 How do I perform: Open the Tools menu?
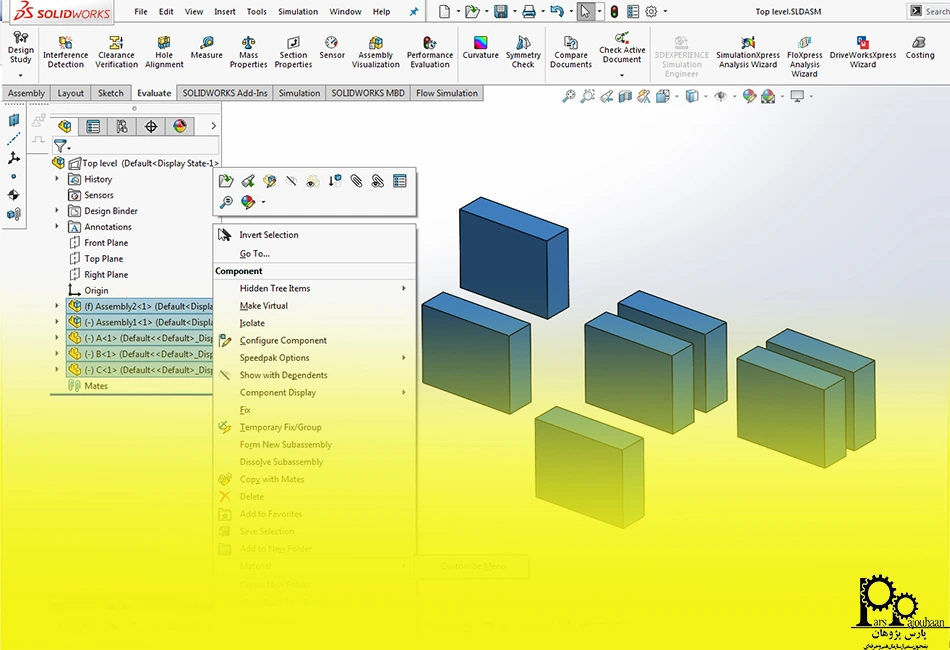256,12
